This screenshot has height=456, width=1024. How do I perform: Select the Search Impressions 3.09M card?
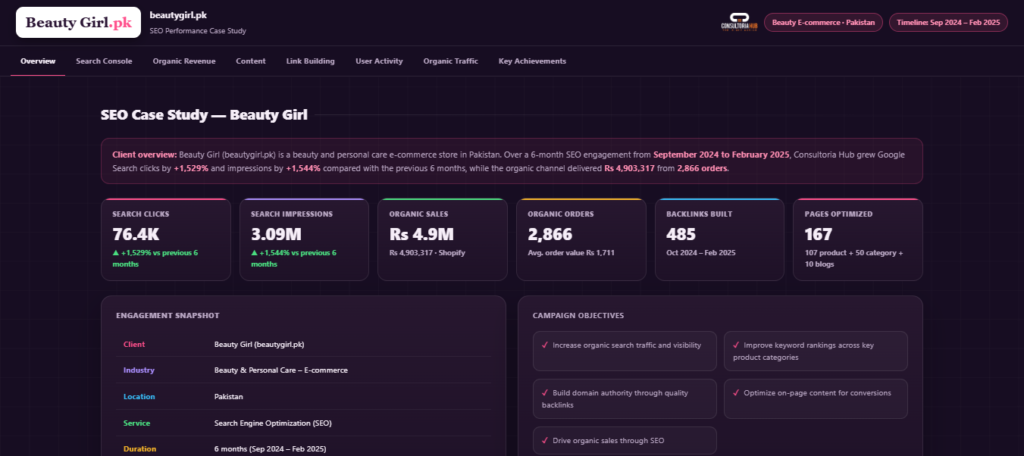pos(304,240)
